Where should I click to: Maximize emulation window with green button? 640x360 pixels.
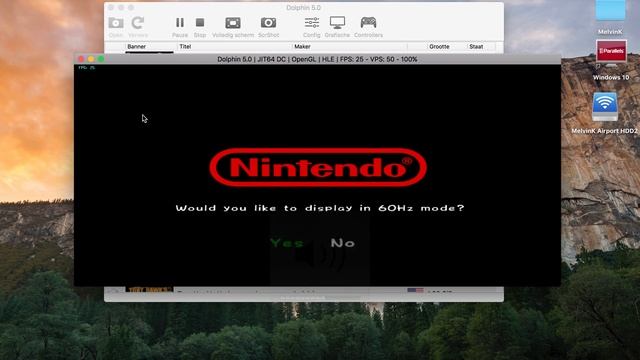101,59
